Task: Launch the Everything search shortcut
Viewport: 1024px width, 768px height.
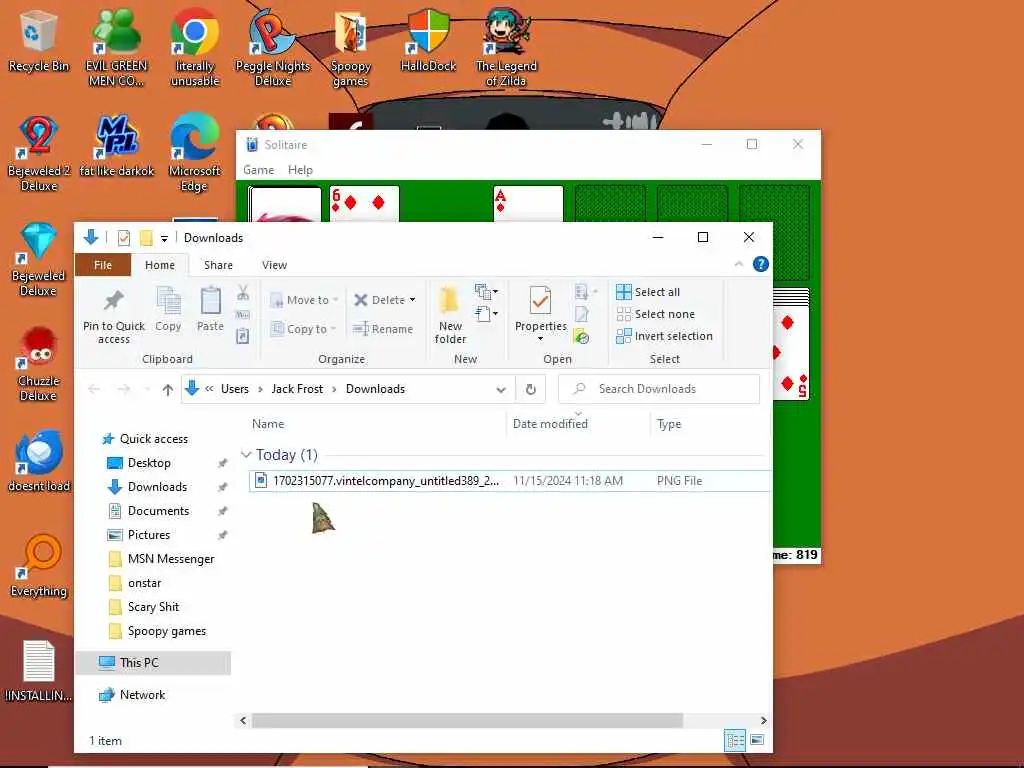Action: [x=39, y=566]
